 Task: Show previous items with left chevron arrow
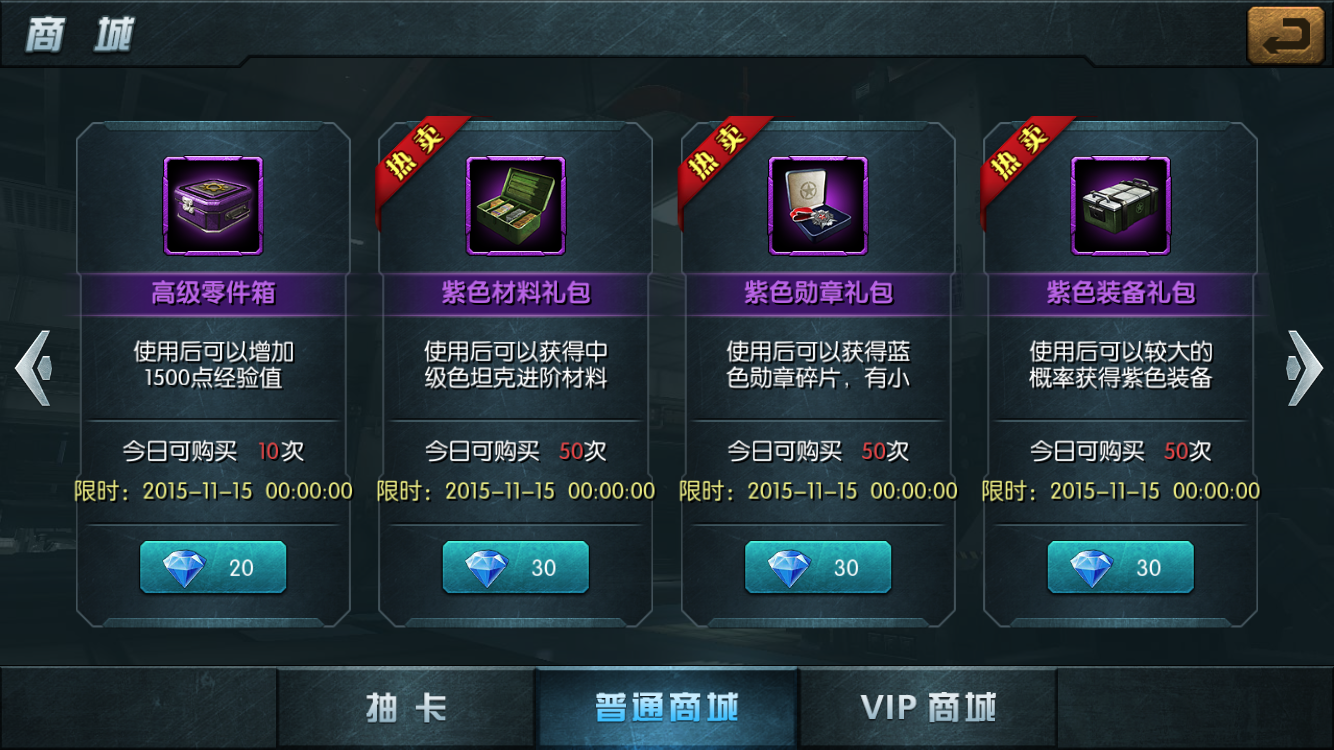33,368
